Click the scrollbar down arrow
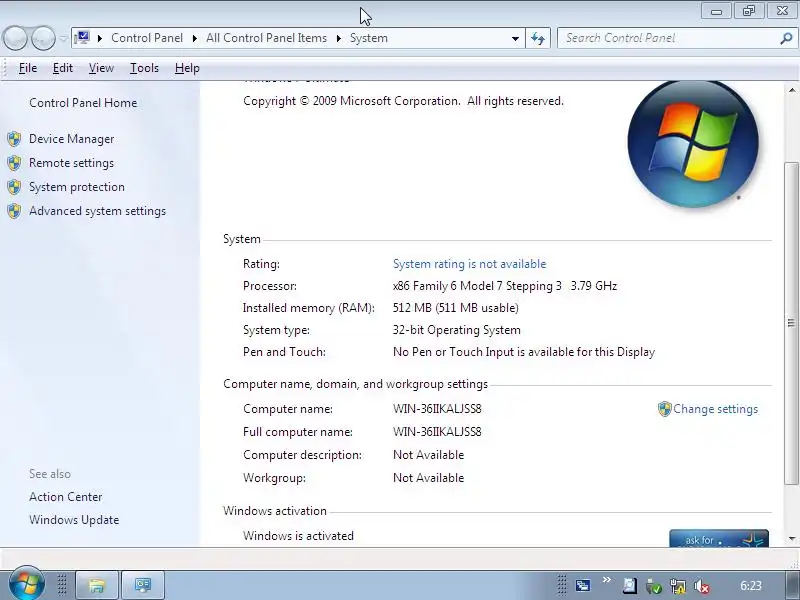800x600 pixels. tap(791, 538)
